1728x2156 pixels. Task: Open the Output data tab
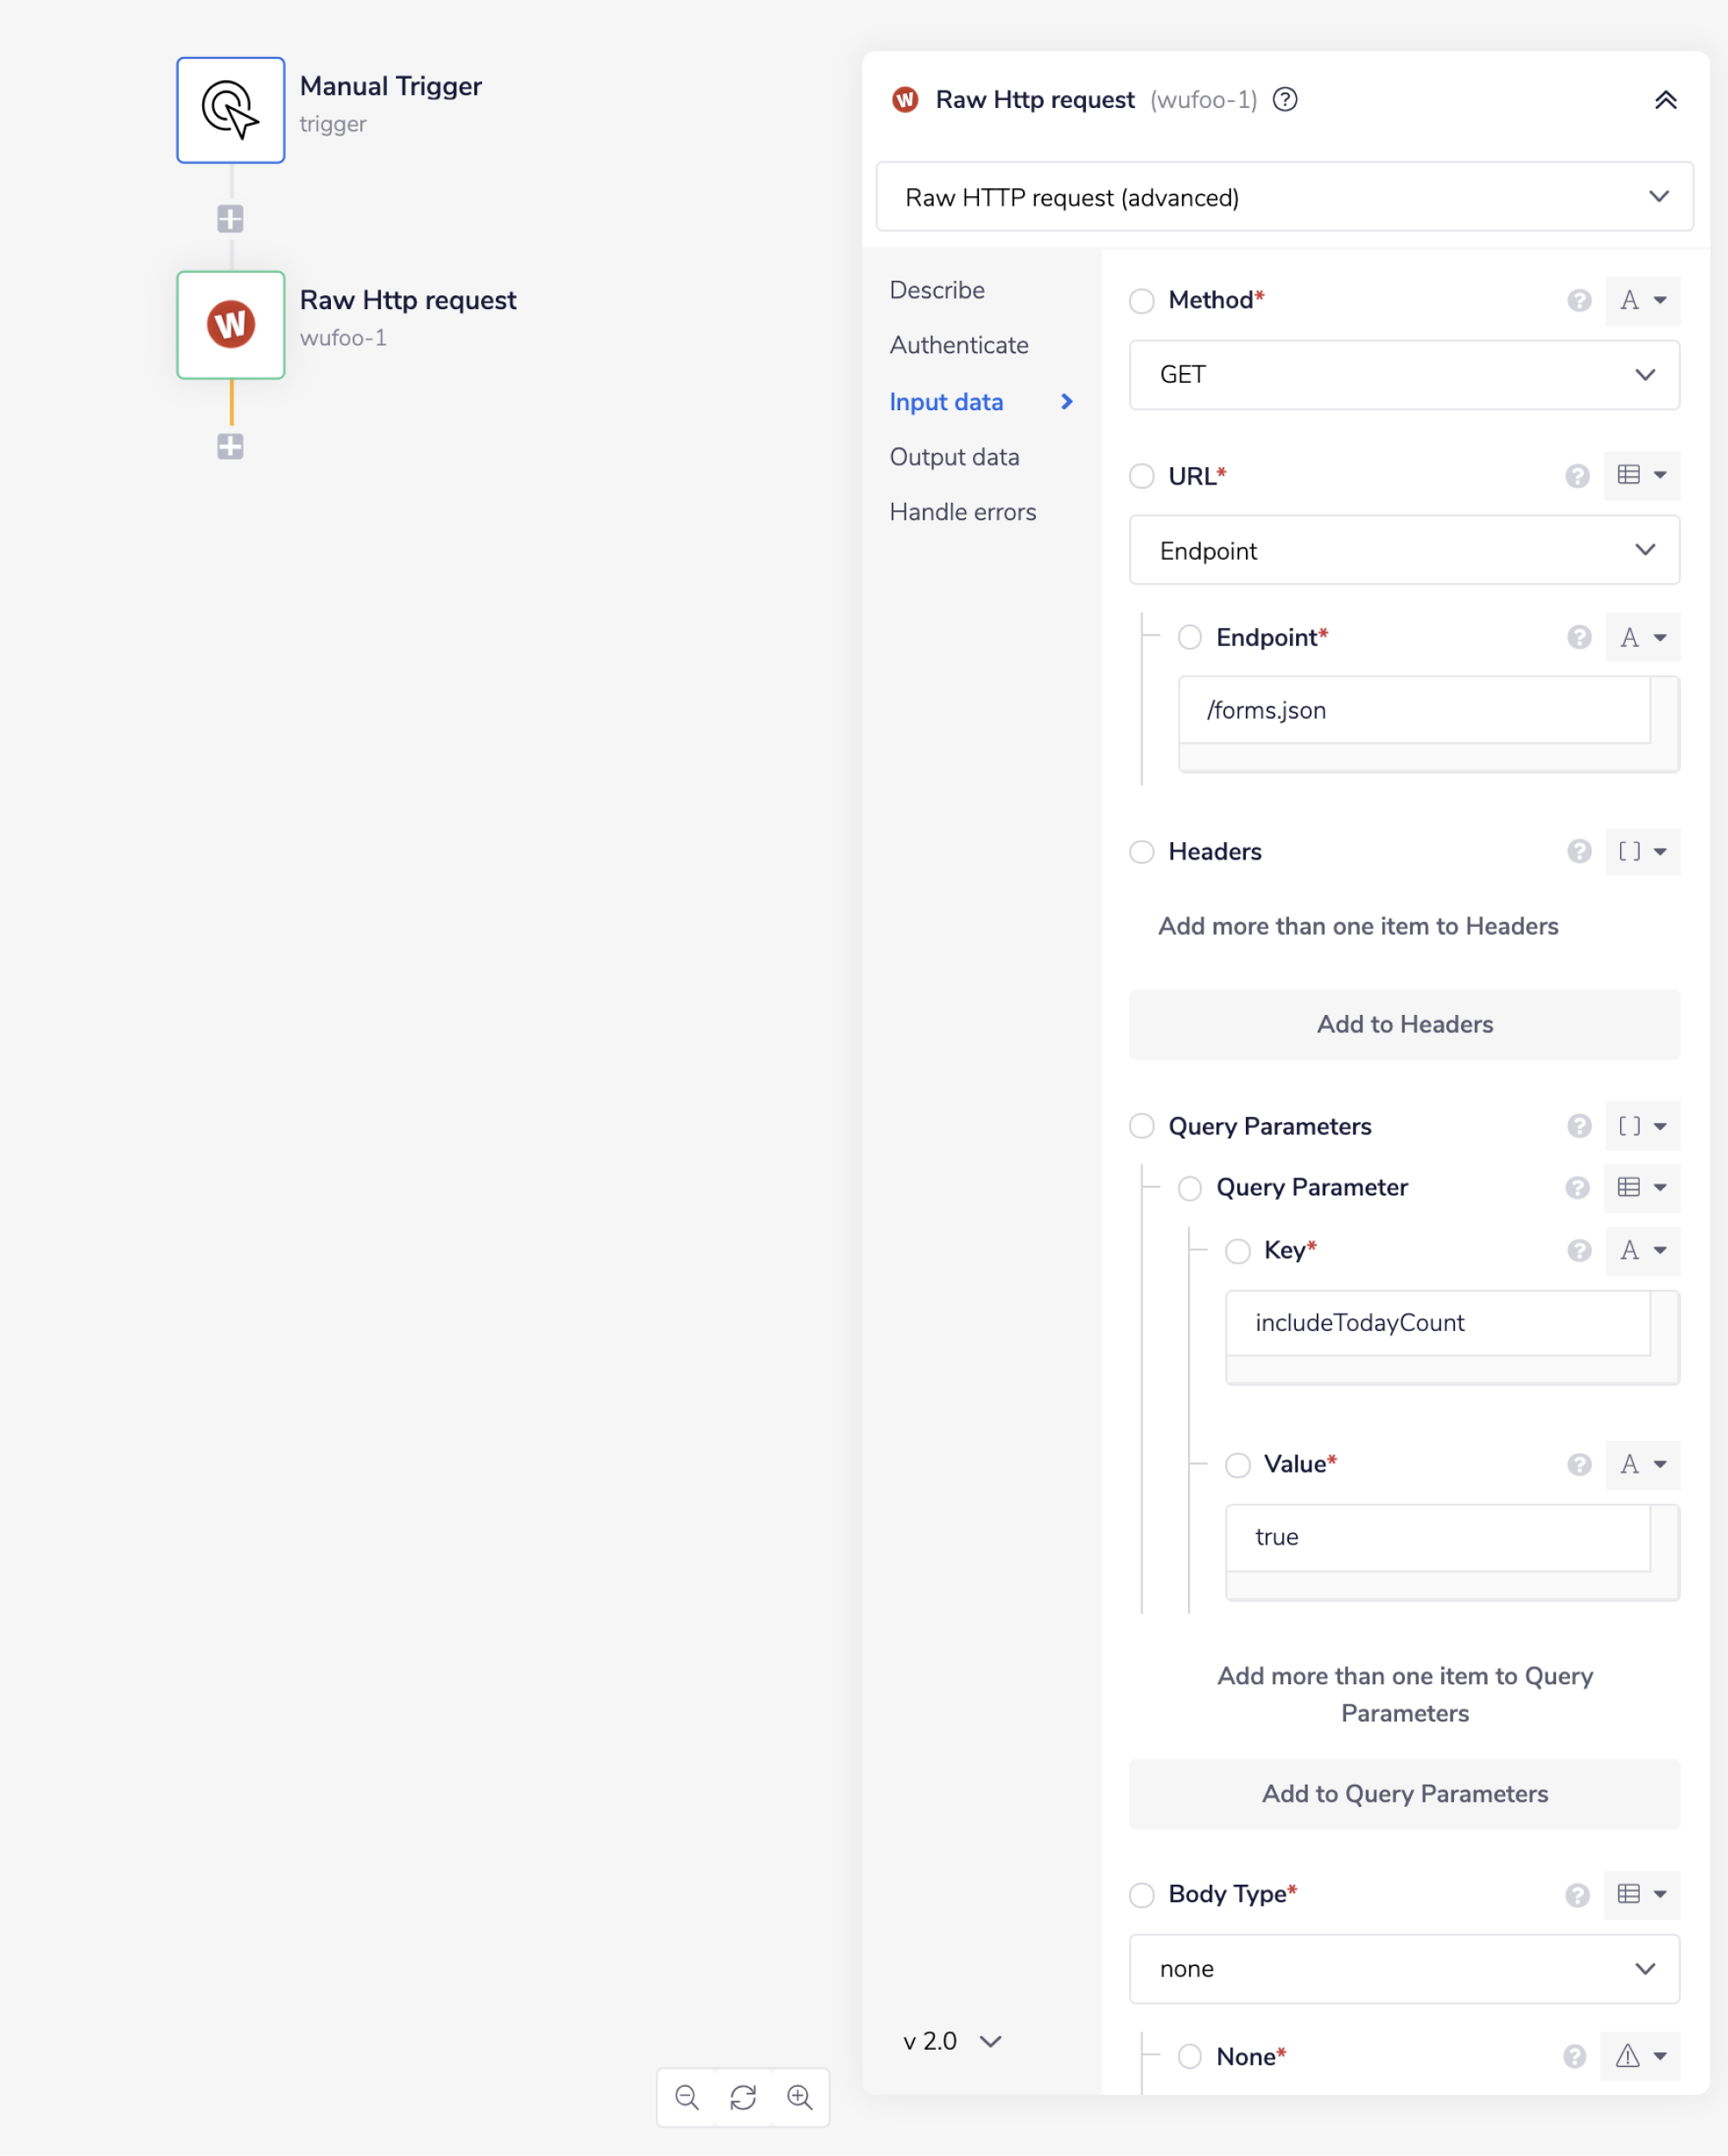954,457
